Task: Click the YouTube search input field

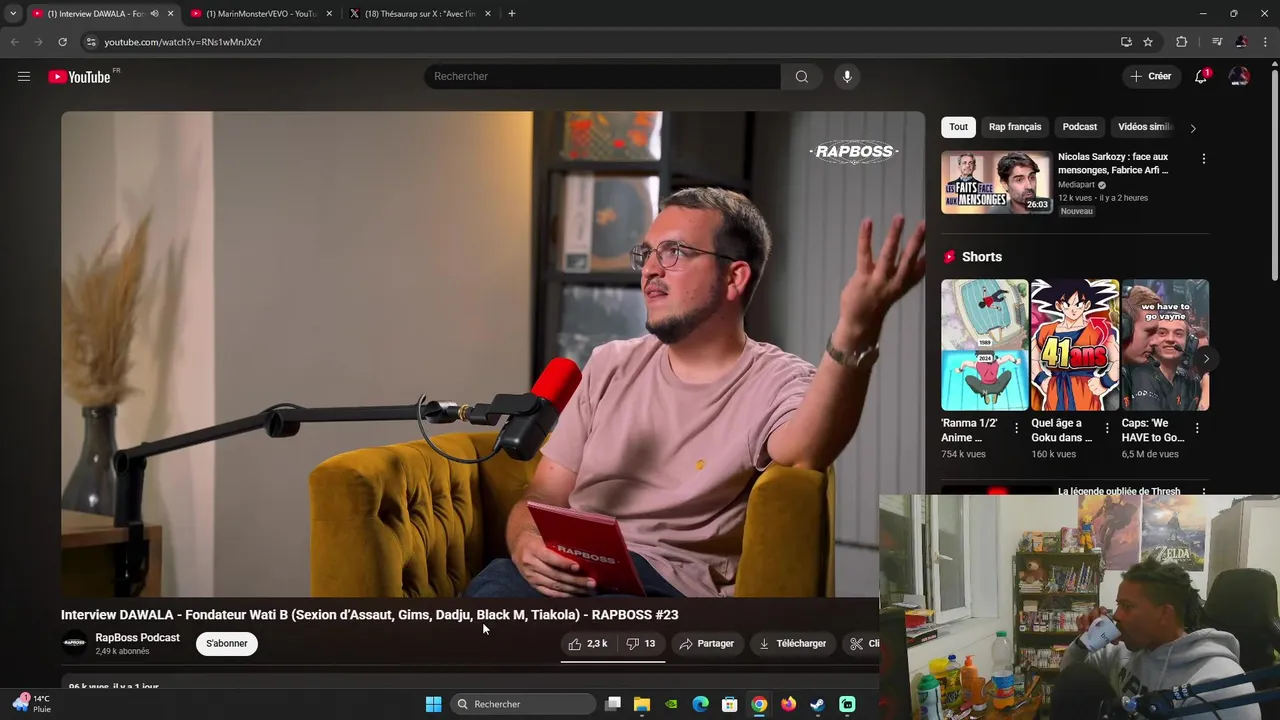Action: point(602,76)
